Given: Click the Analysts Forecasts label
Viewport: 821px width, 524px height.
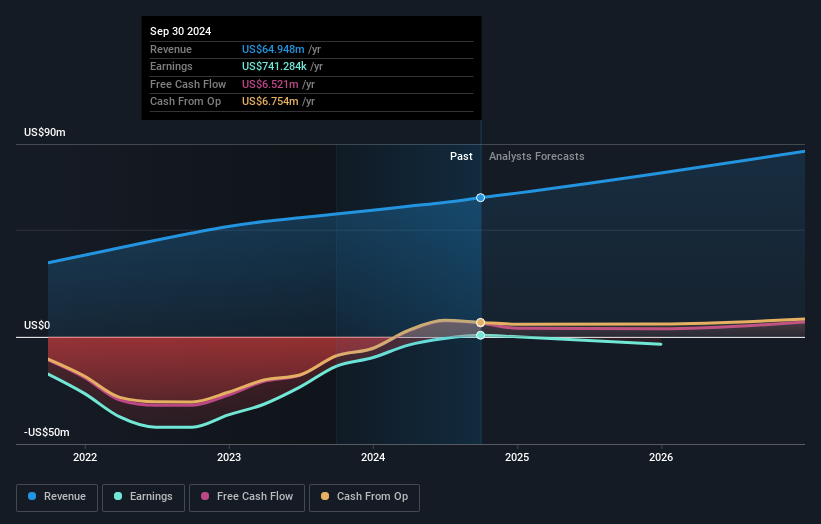Looking at the screenshot, I should tap(537, 157).
